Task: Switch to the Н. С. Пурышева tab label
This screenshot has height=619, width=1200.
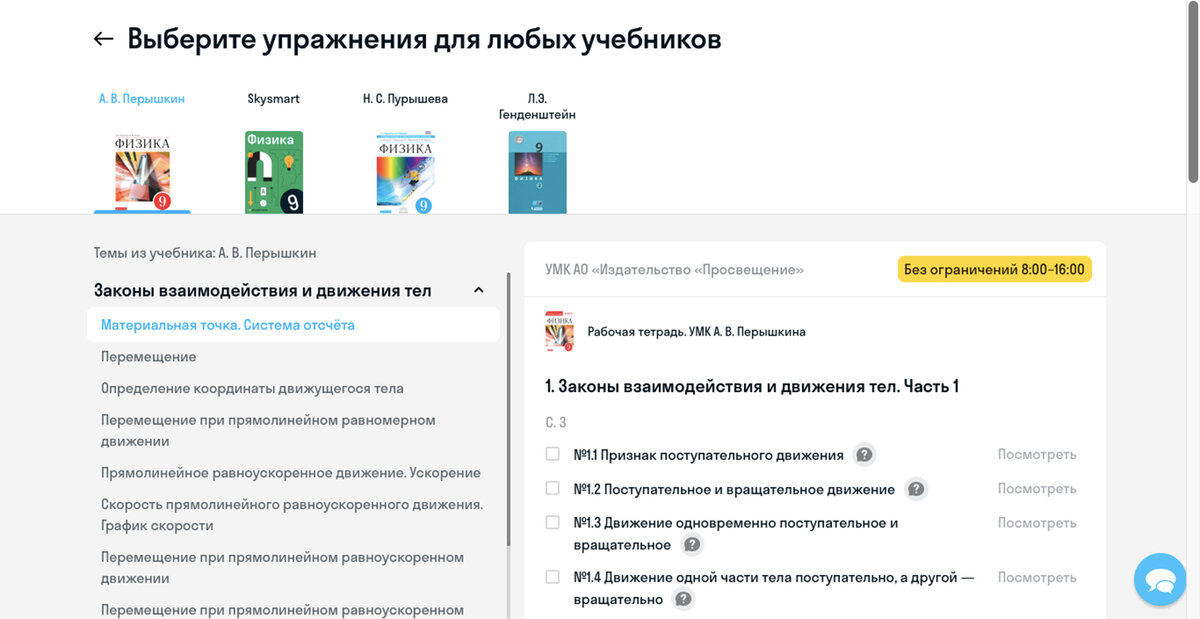Action: [x=405, y=99]
